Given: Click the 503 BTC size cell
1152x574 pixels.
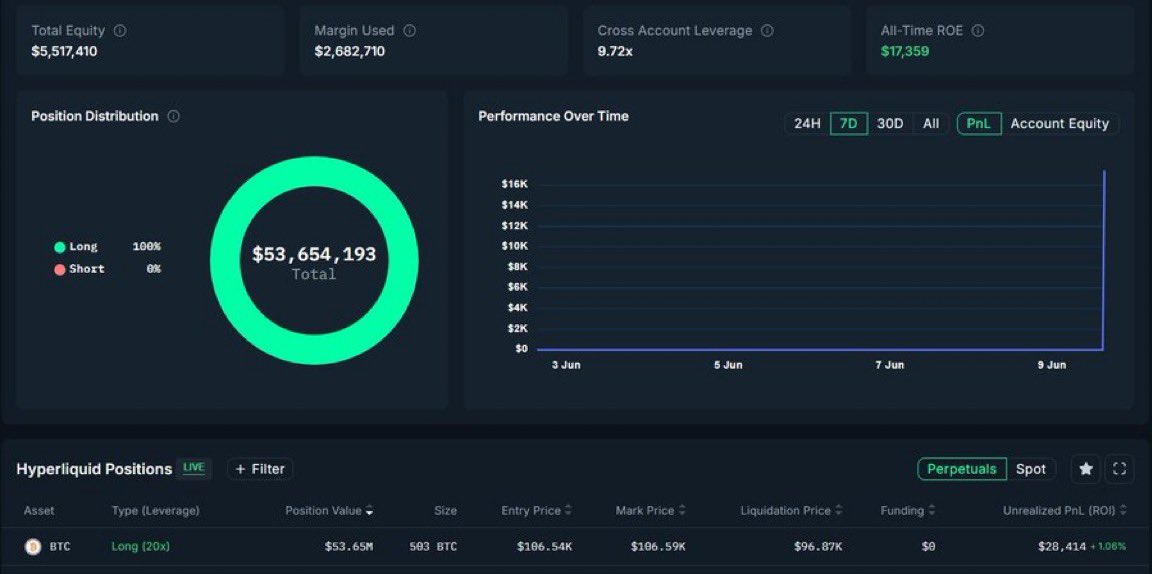Looking at the screenshot, I should click(x=433, y=547).
